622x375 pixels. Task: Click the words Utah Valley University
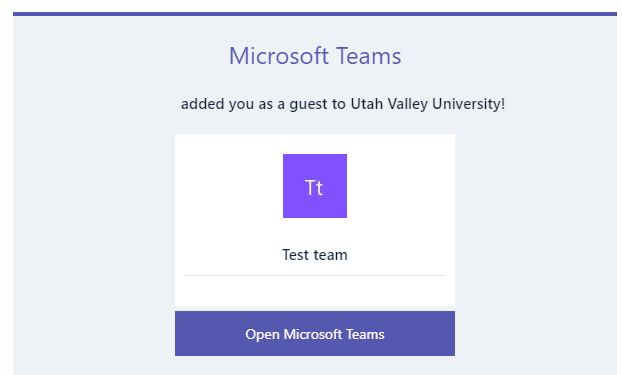[426, 104]
